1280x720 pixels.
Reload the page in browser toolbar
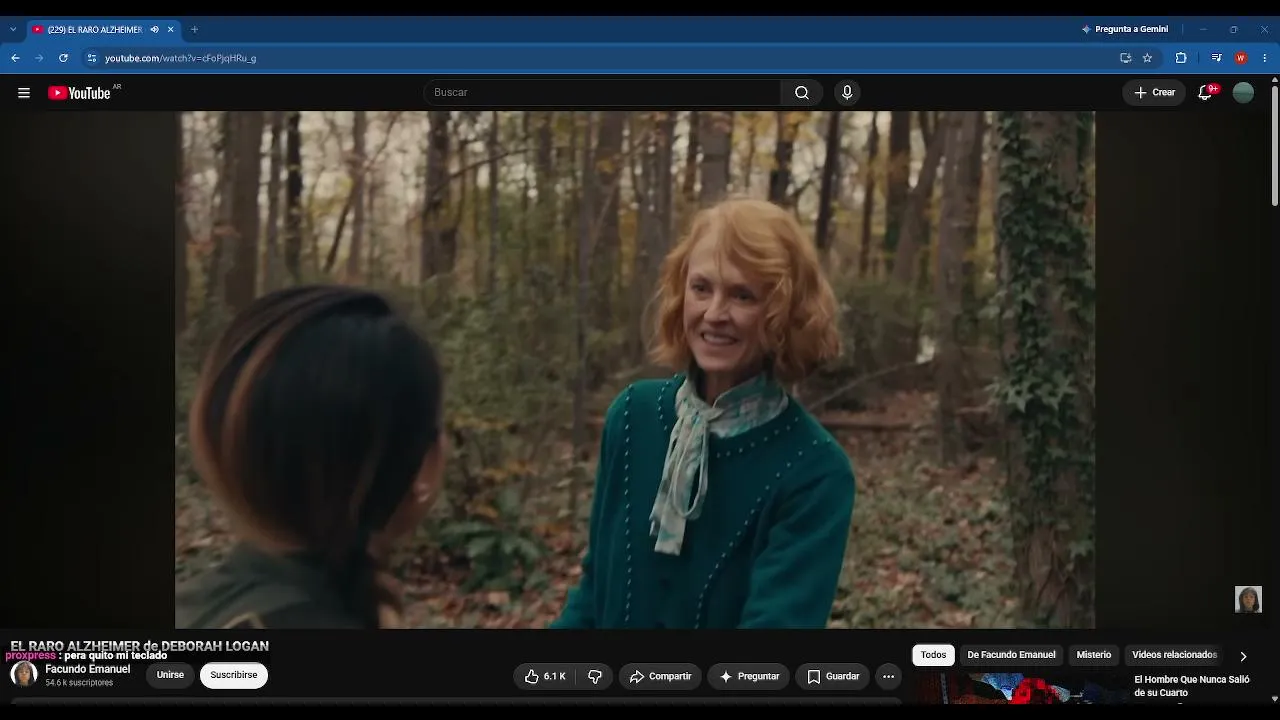point(63,58)
